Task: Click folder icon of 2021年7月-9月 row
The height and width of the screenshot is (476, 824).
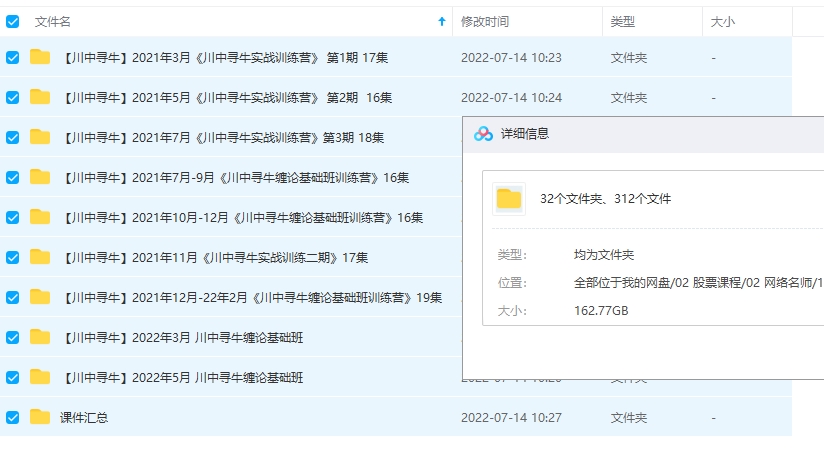Action: coord(40,177)
